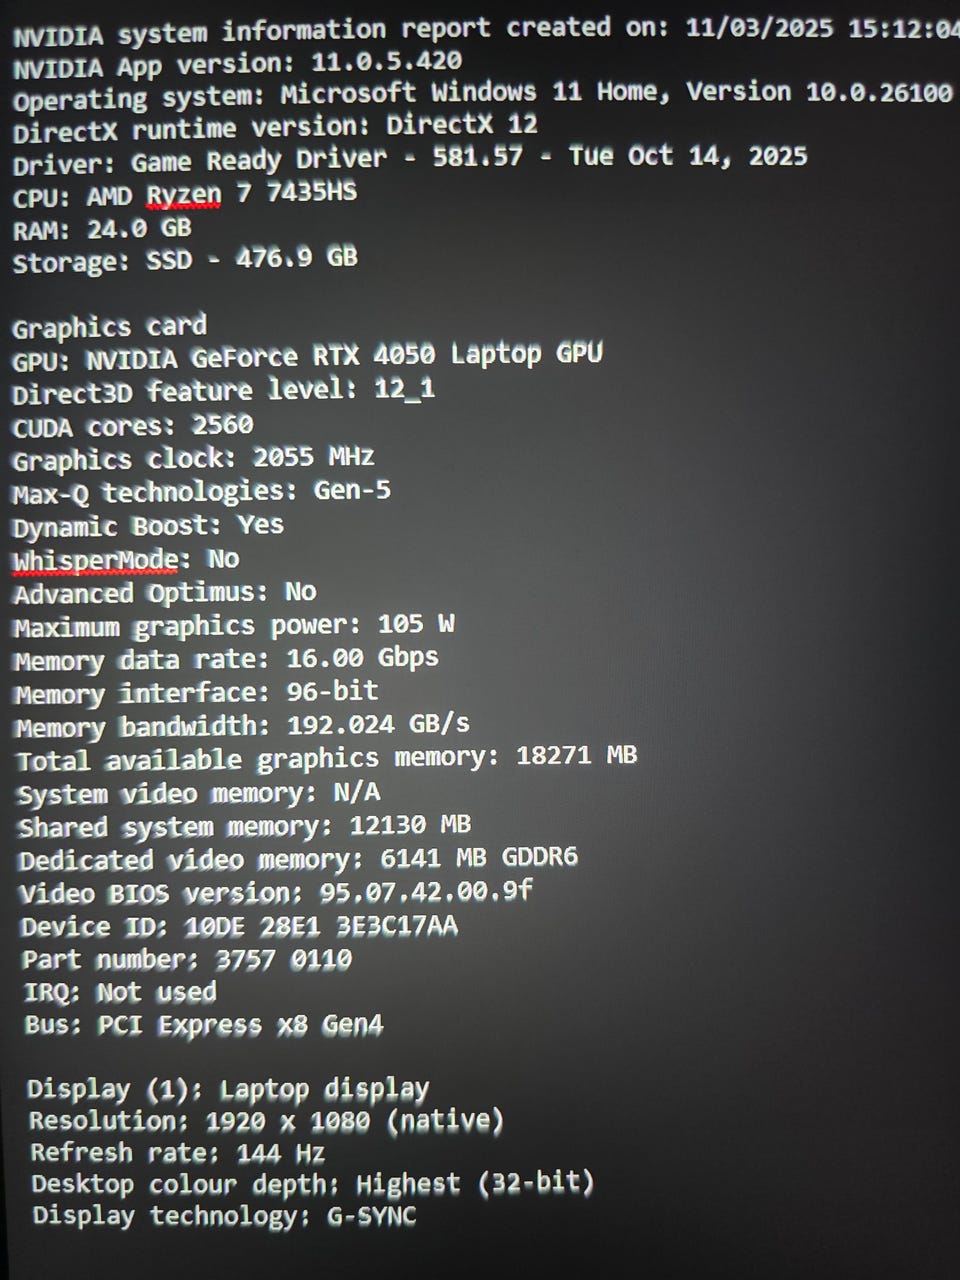Click the Dedicated video memory line
The width and height of the screenshot is (960, 1280).
tap(298, 860)
